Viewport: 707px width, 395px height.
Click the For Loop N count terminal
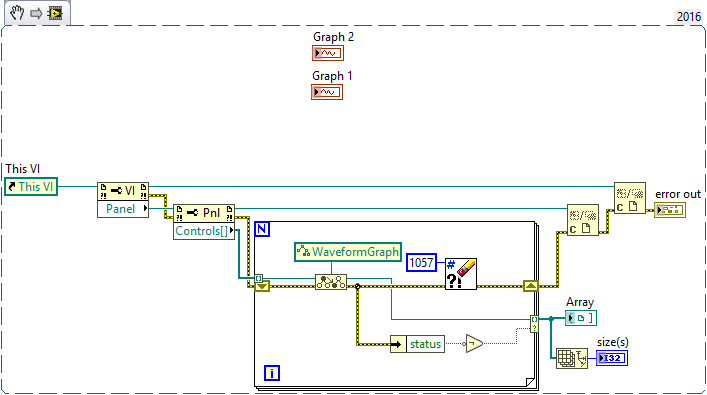pyautogui.click(x=262, y=229)
